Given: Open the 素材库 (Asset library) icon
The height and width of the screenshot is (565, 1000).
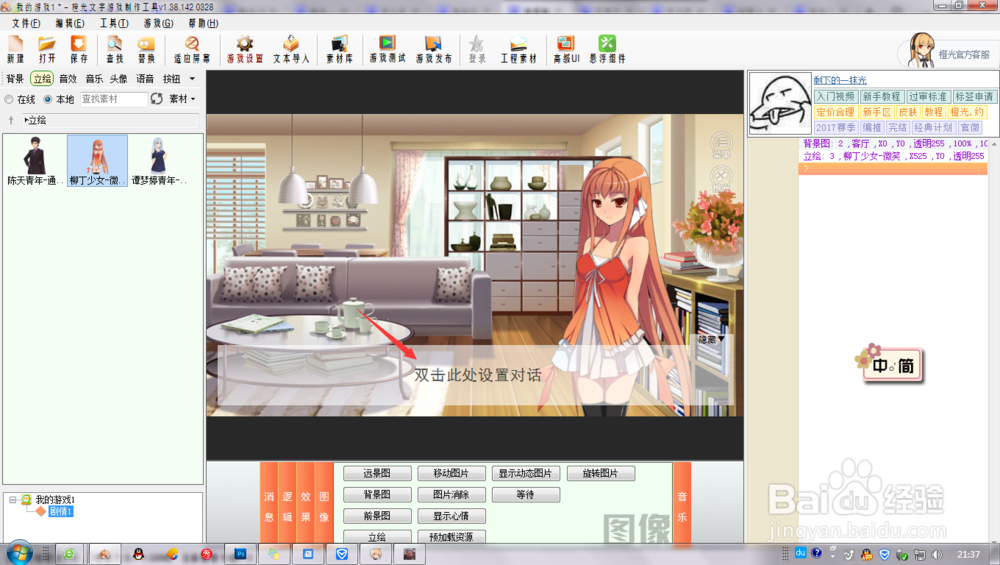Looking at the screenshot, I should [x=339, y=49].
